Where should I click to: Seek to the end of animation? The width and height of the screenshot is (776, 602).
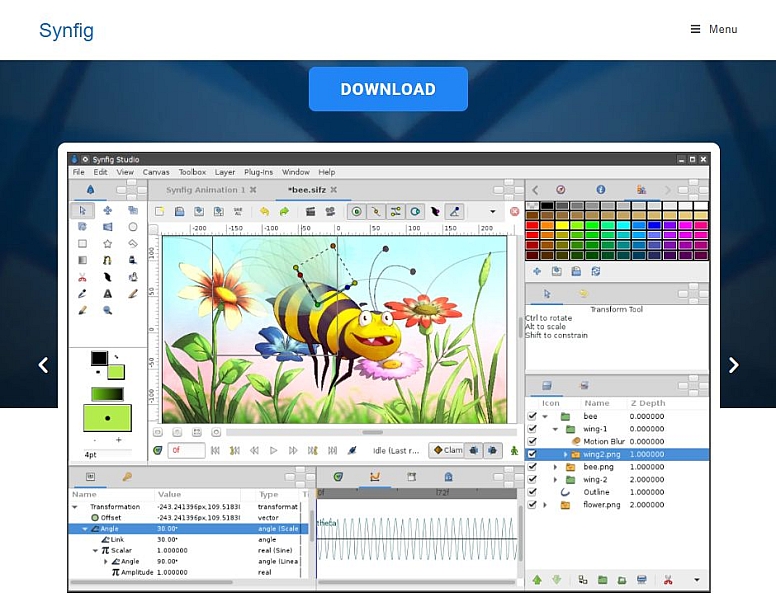333,451
